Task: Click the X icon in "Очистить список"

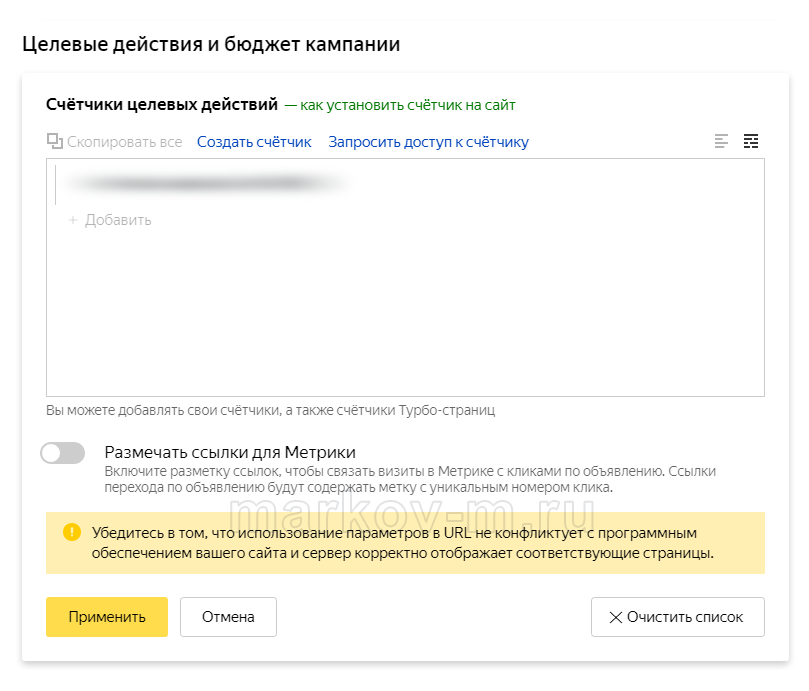Action: [616, 617]
